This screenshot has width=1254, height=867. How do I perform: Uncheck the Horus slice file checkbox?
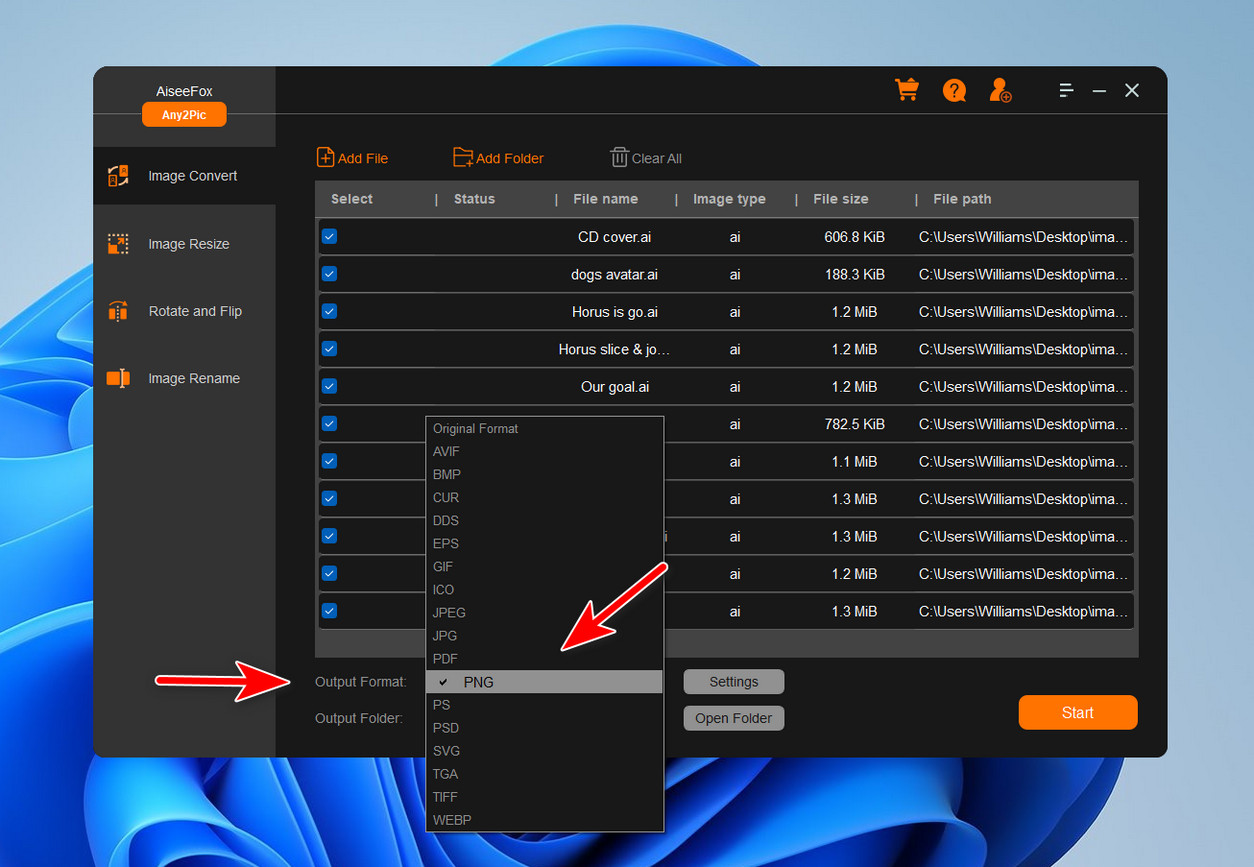click(x=329, y=349)
